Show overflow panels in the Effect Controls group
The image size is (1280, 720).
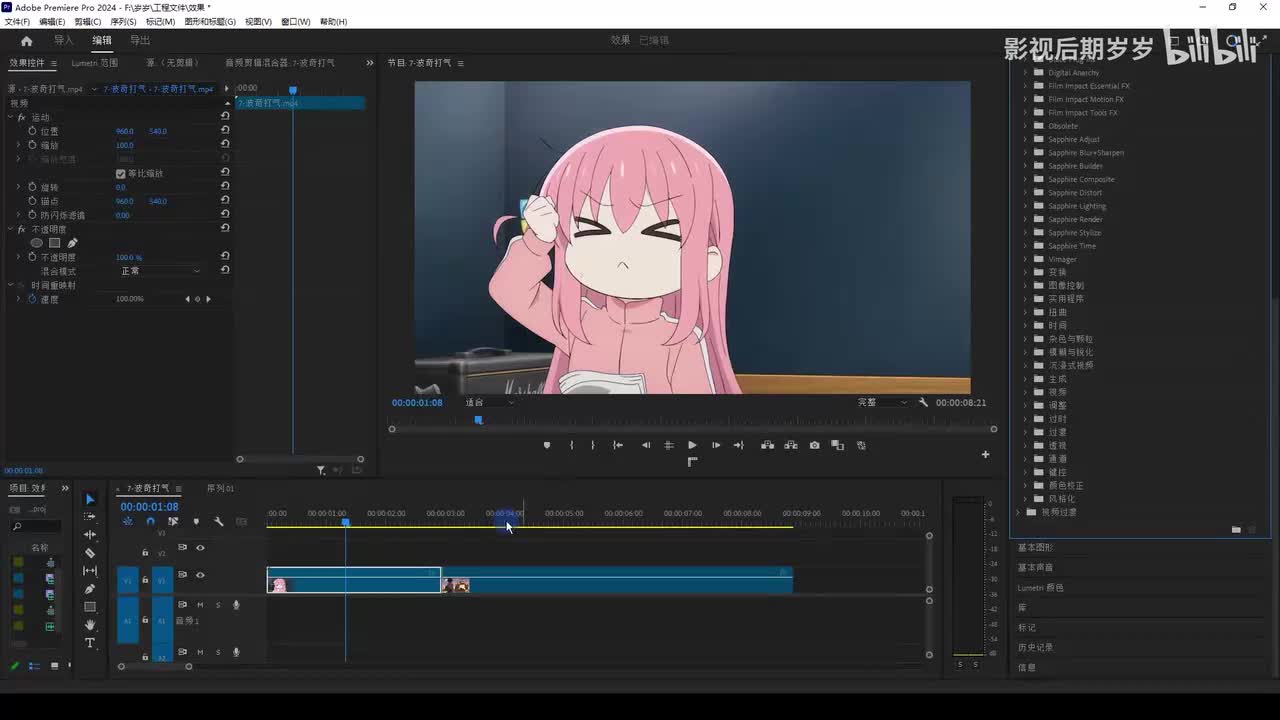pyautogui.click(x=369, y=63)
